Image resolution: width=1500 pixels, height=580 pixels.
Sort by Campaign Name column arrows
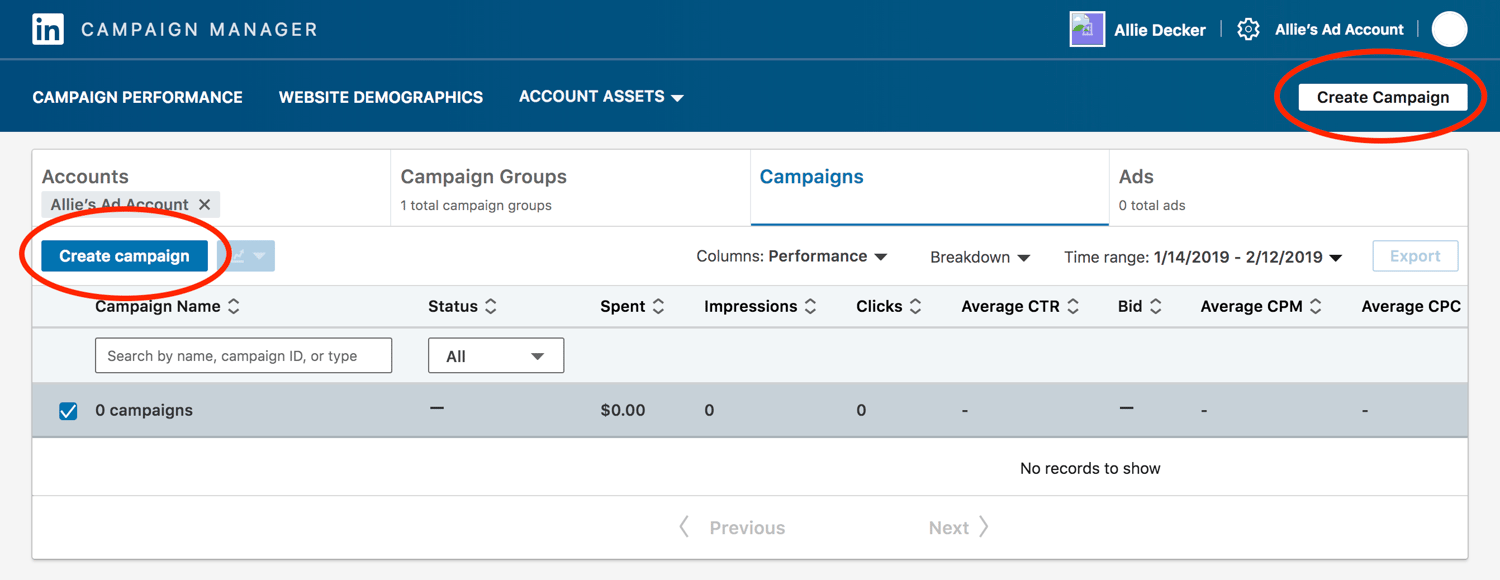[x=234, y=307]
